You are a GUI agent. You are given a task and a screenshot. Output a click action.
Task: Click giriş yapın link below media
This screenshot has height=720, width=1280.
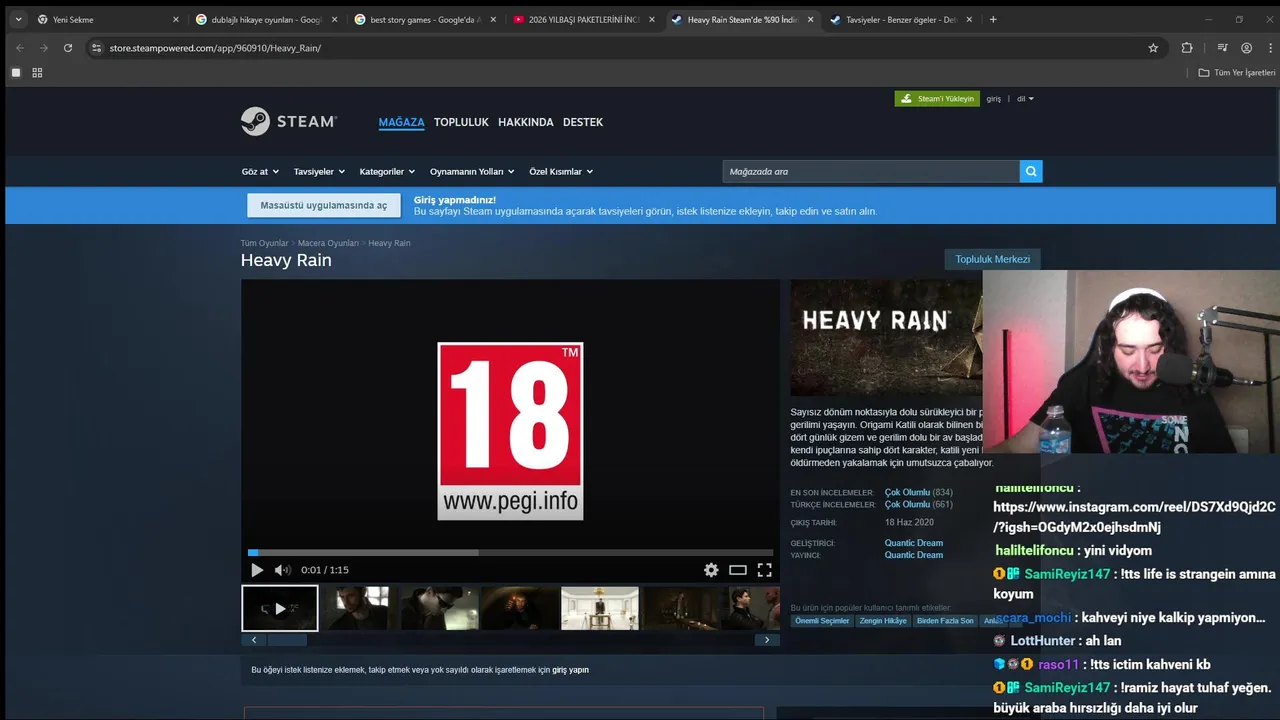click(570, 670)
